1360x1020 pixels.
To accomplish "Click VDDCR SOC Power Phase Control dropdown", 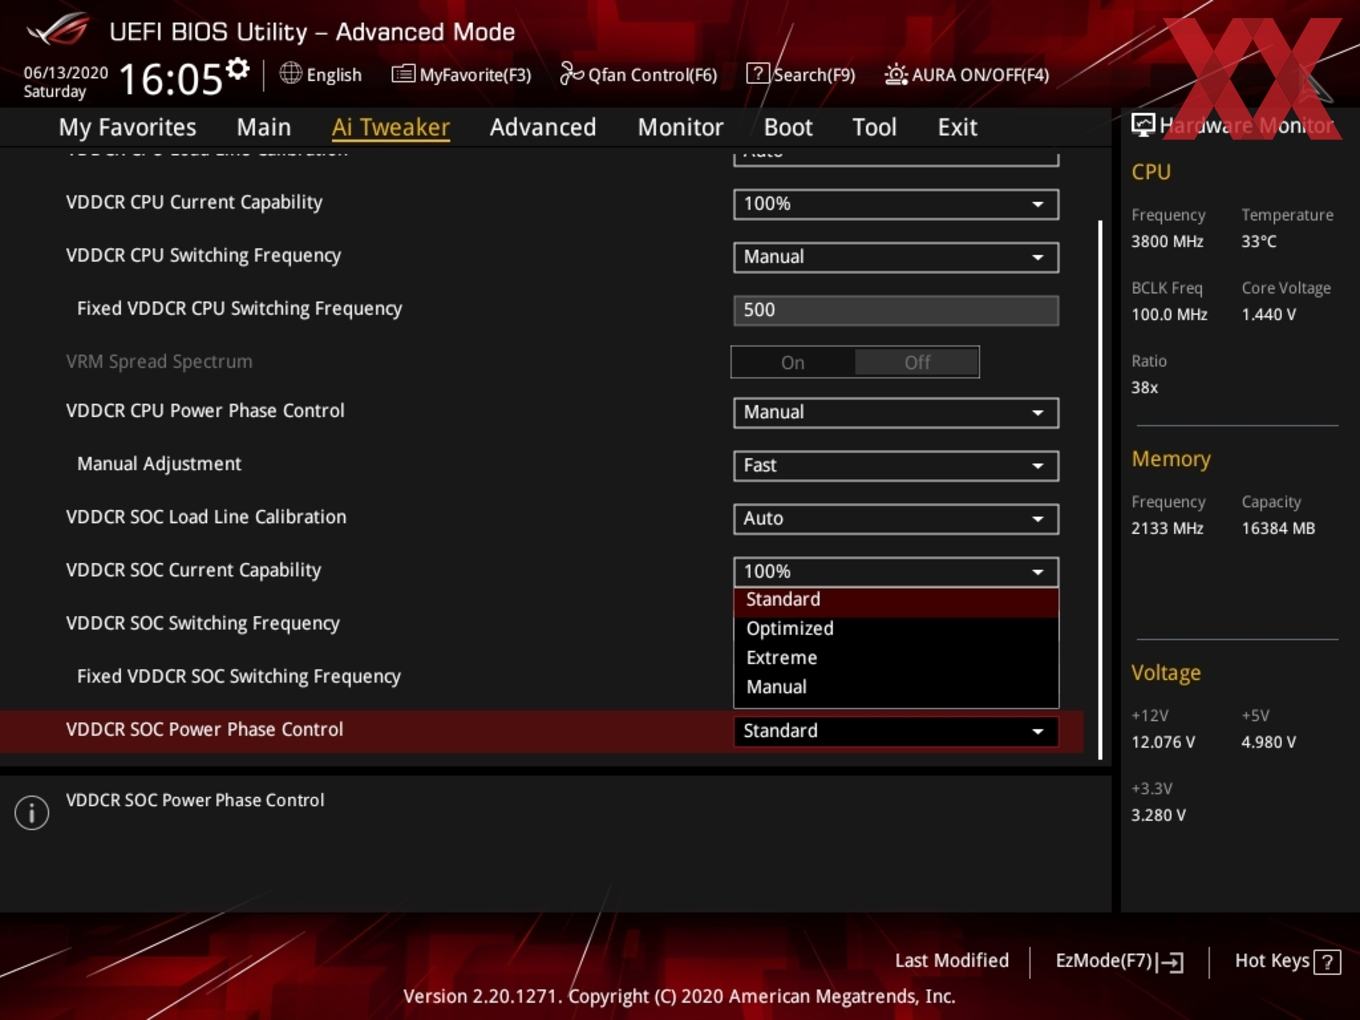I will coord(896,731).
